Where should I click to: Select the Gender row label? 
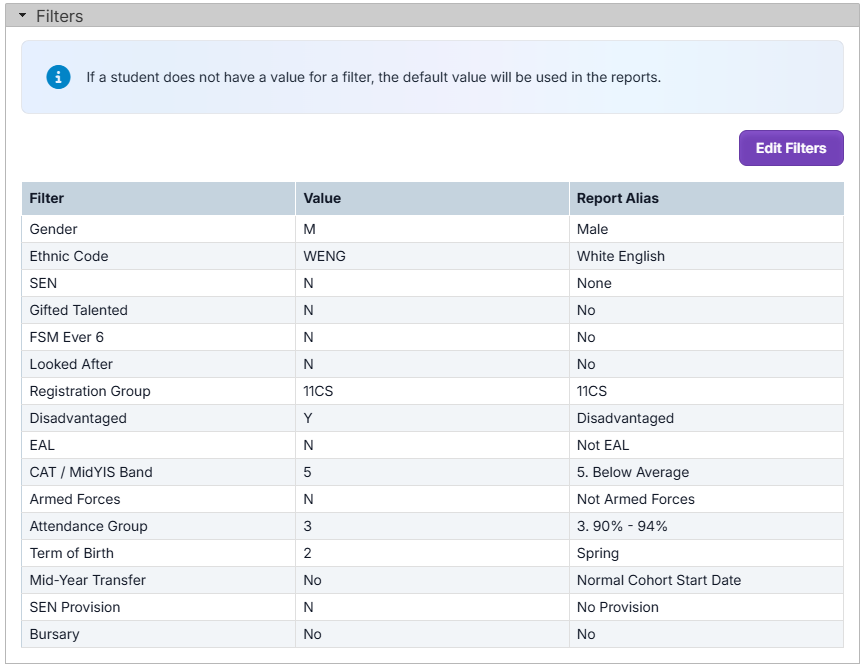tap(53, 229)
